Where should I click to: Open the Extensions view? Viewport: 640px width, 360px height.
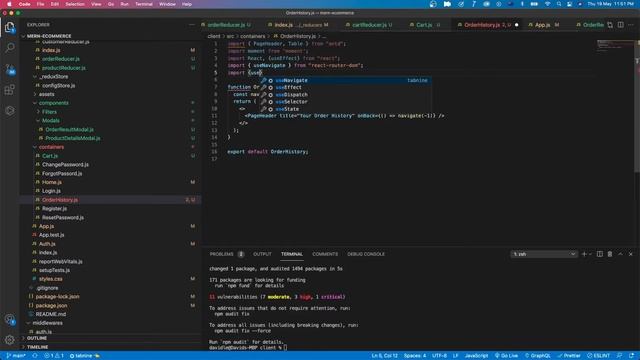[x=9, y=90]
